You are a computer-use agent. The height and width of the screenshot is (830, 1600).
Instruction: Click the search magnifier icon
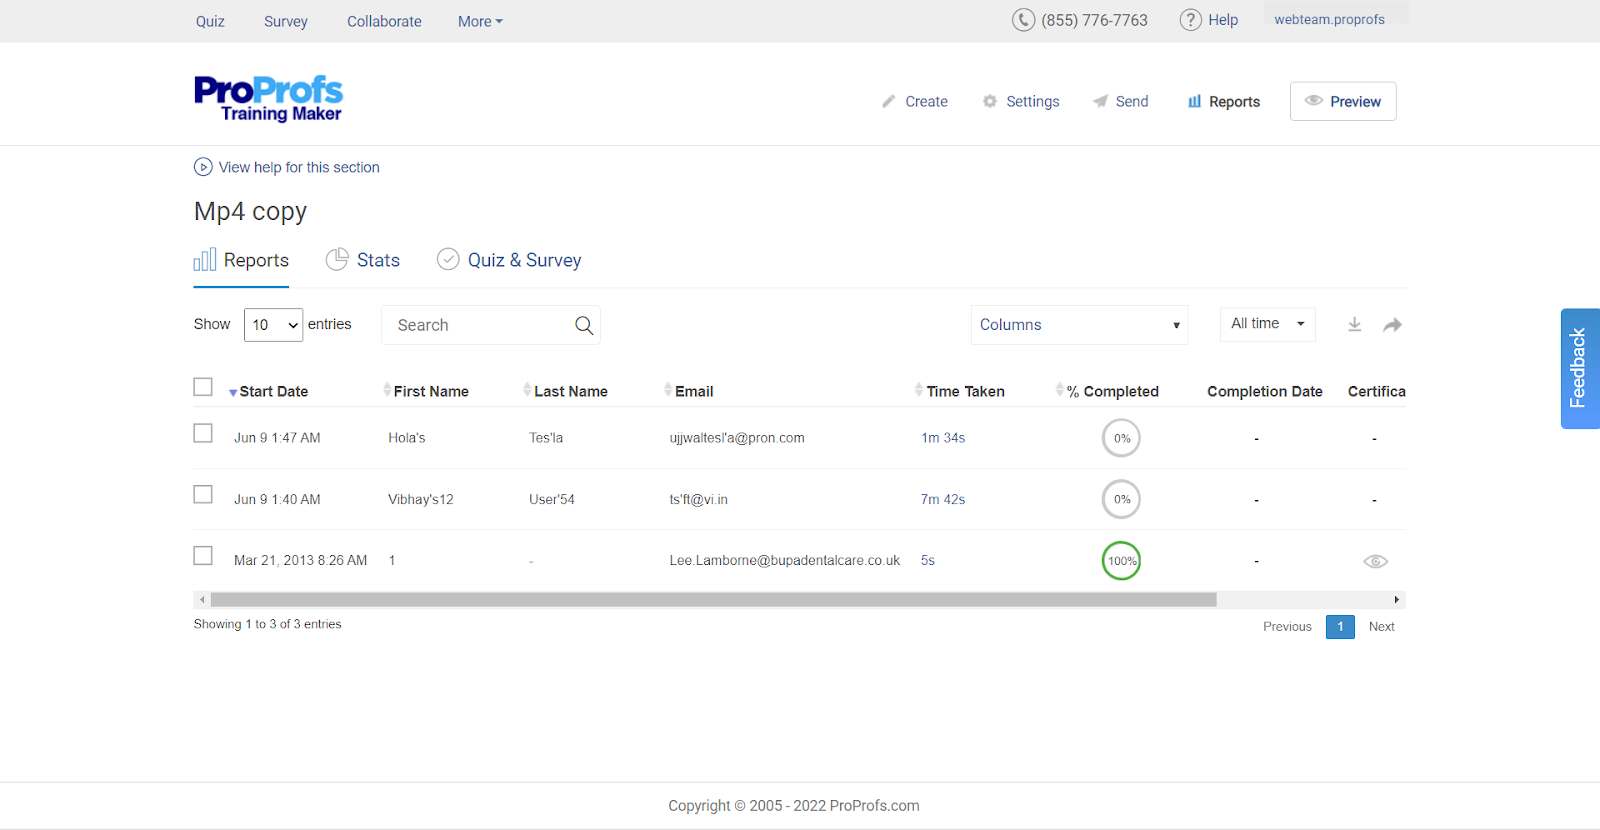click(584, 325)
